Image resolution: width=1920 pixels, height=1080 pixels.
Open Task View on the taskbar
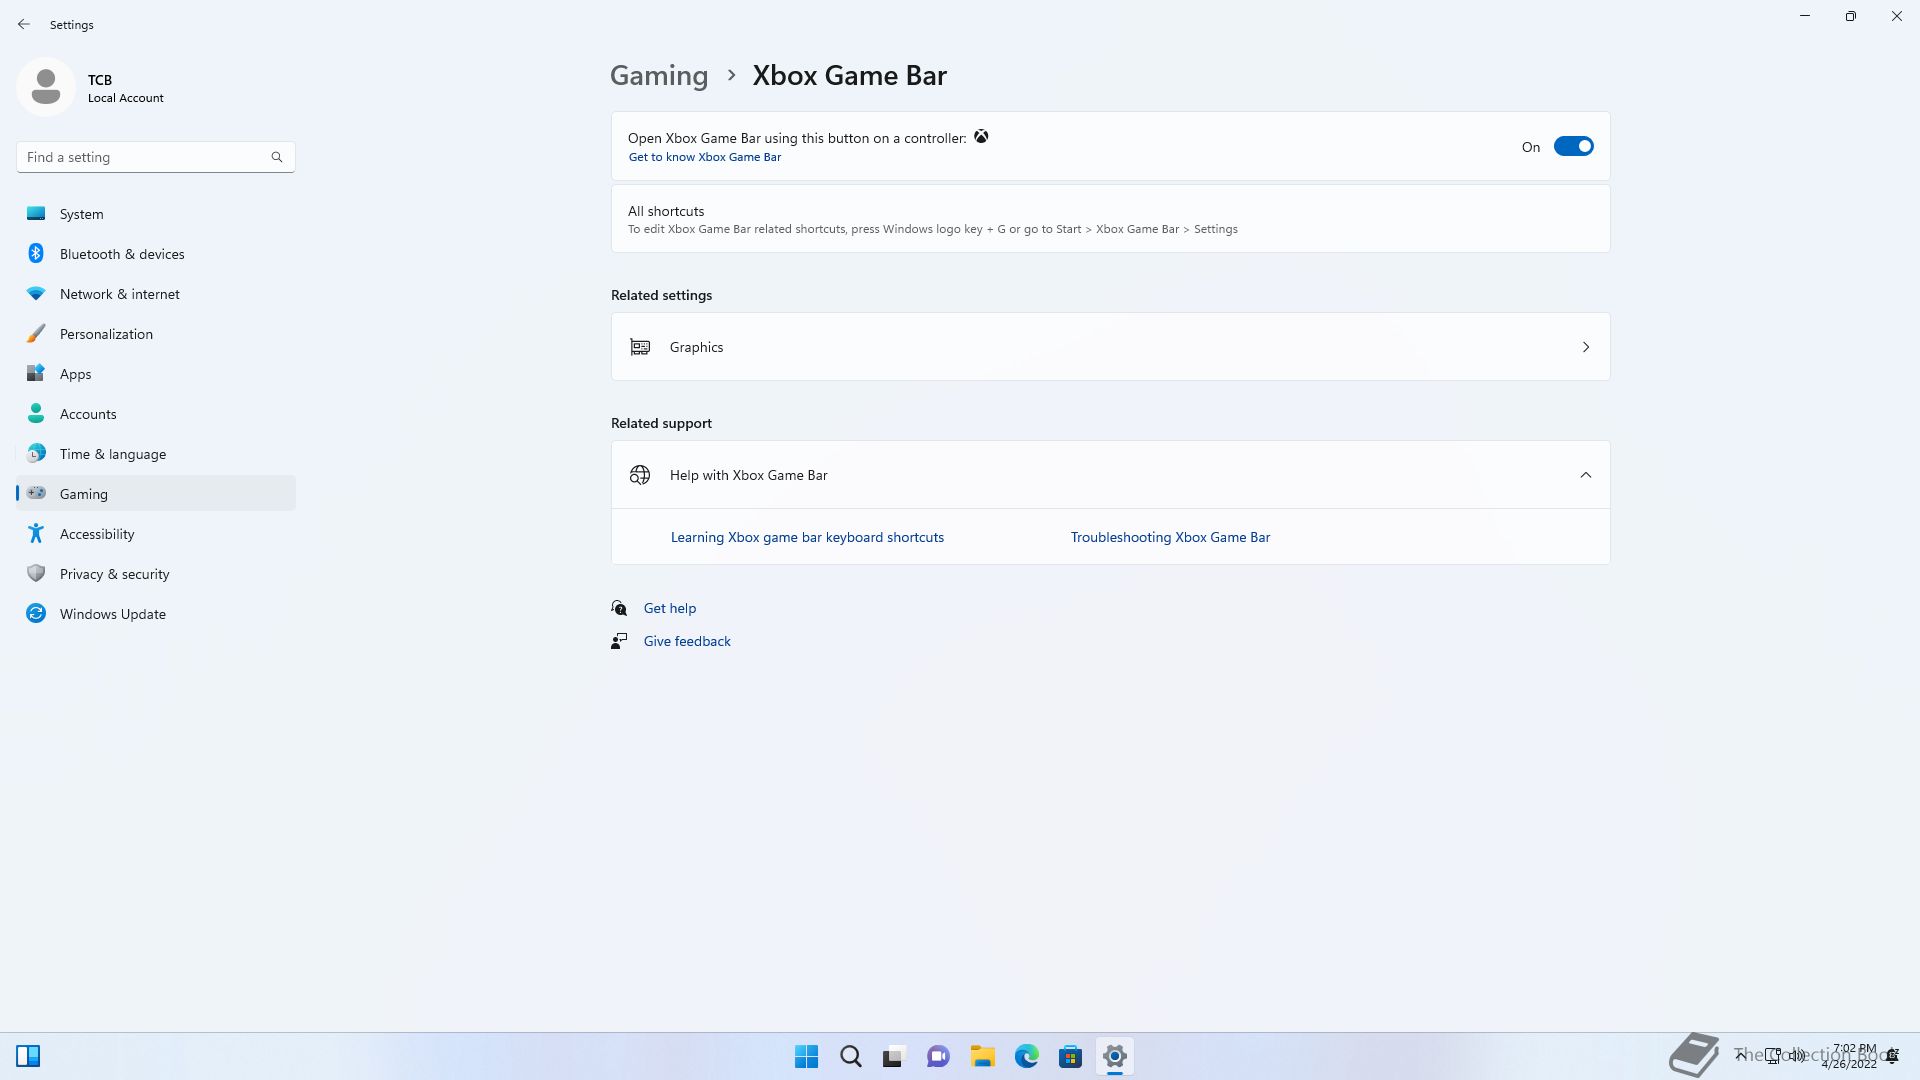(894, 1056)
